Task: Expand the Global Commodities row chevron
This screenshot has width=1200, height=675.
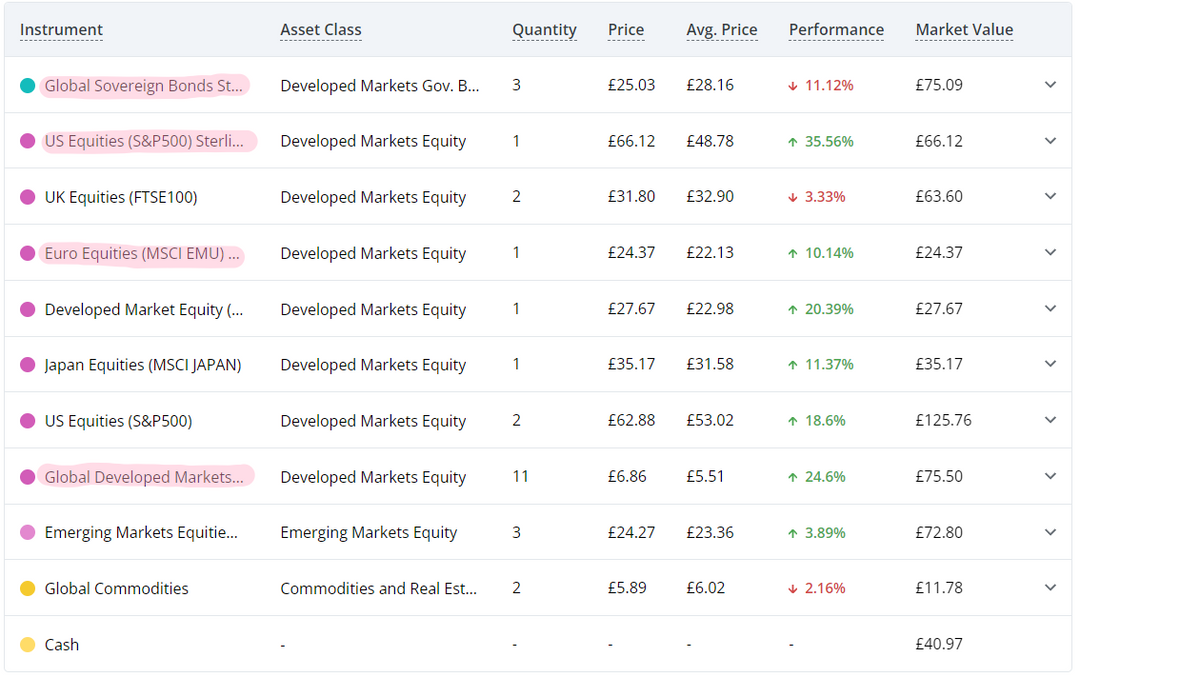Action: click(1050, 589)
